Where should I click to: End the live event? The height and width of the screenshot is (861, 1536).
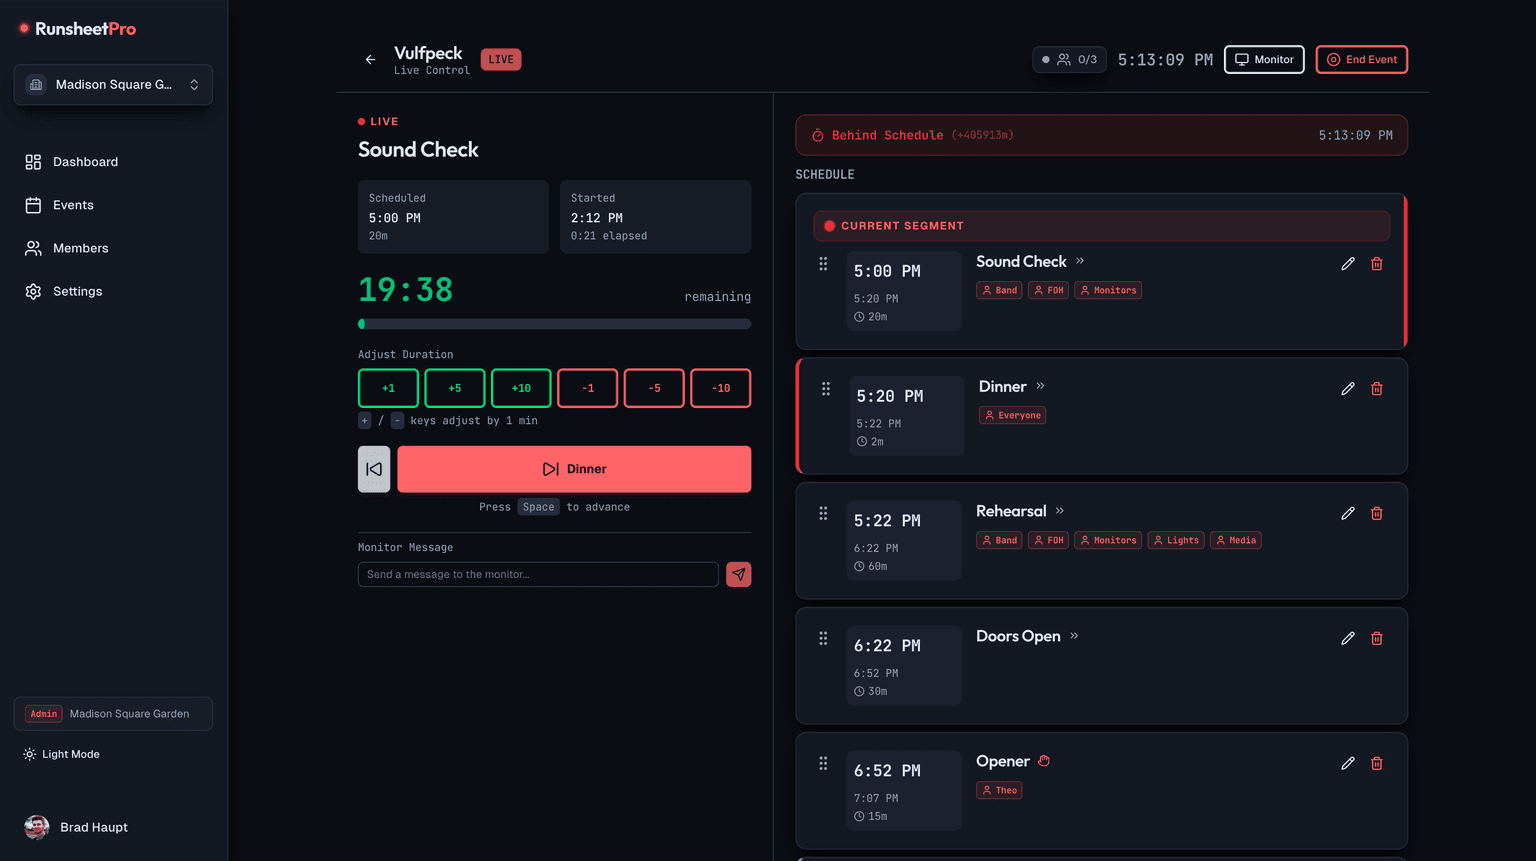tap(1361, 60)
